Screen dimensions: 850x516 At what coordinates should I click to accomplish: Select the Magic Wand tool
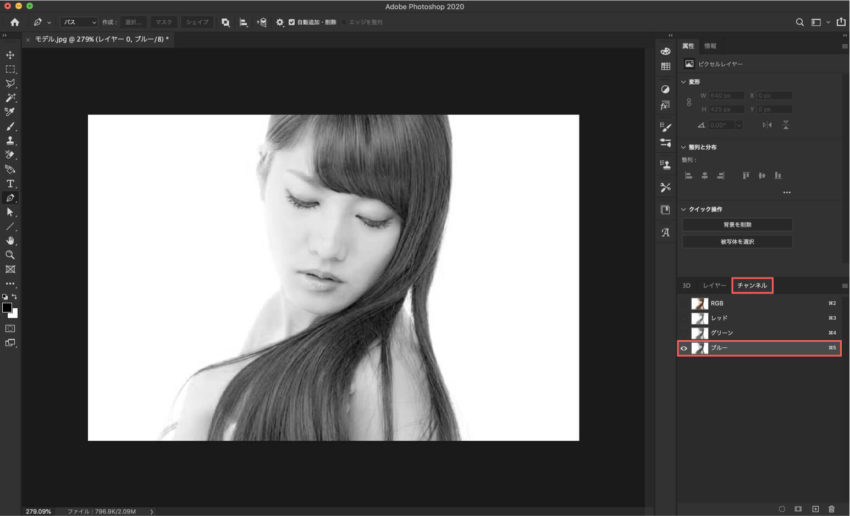coord(10,98)
